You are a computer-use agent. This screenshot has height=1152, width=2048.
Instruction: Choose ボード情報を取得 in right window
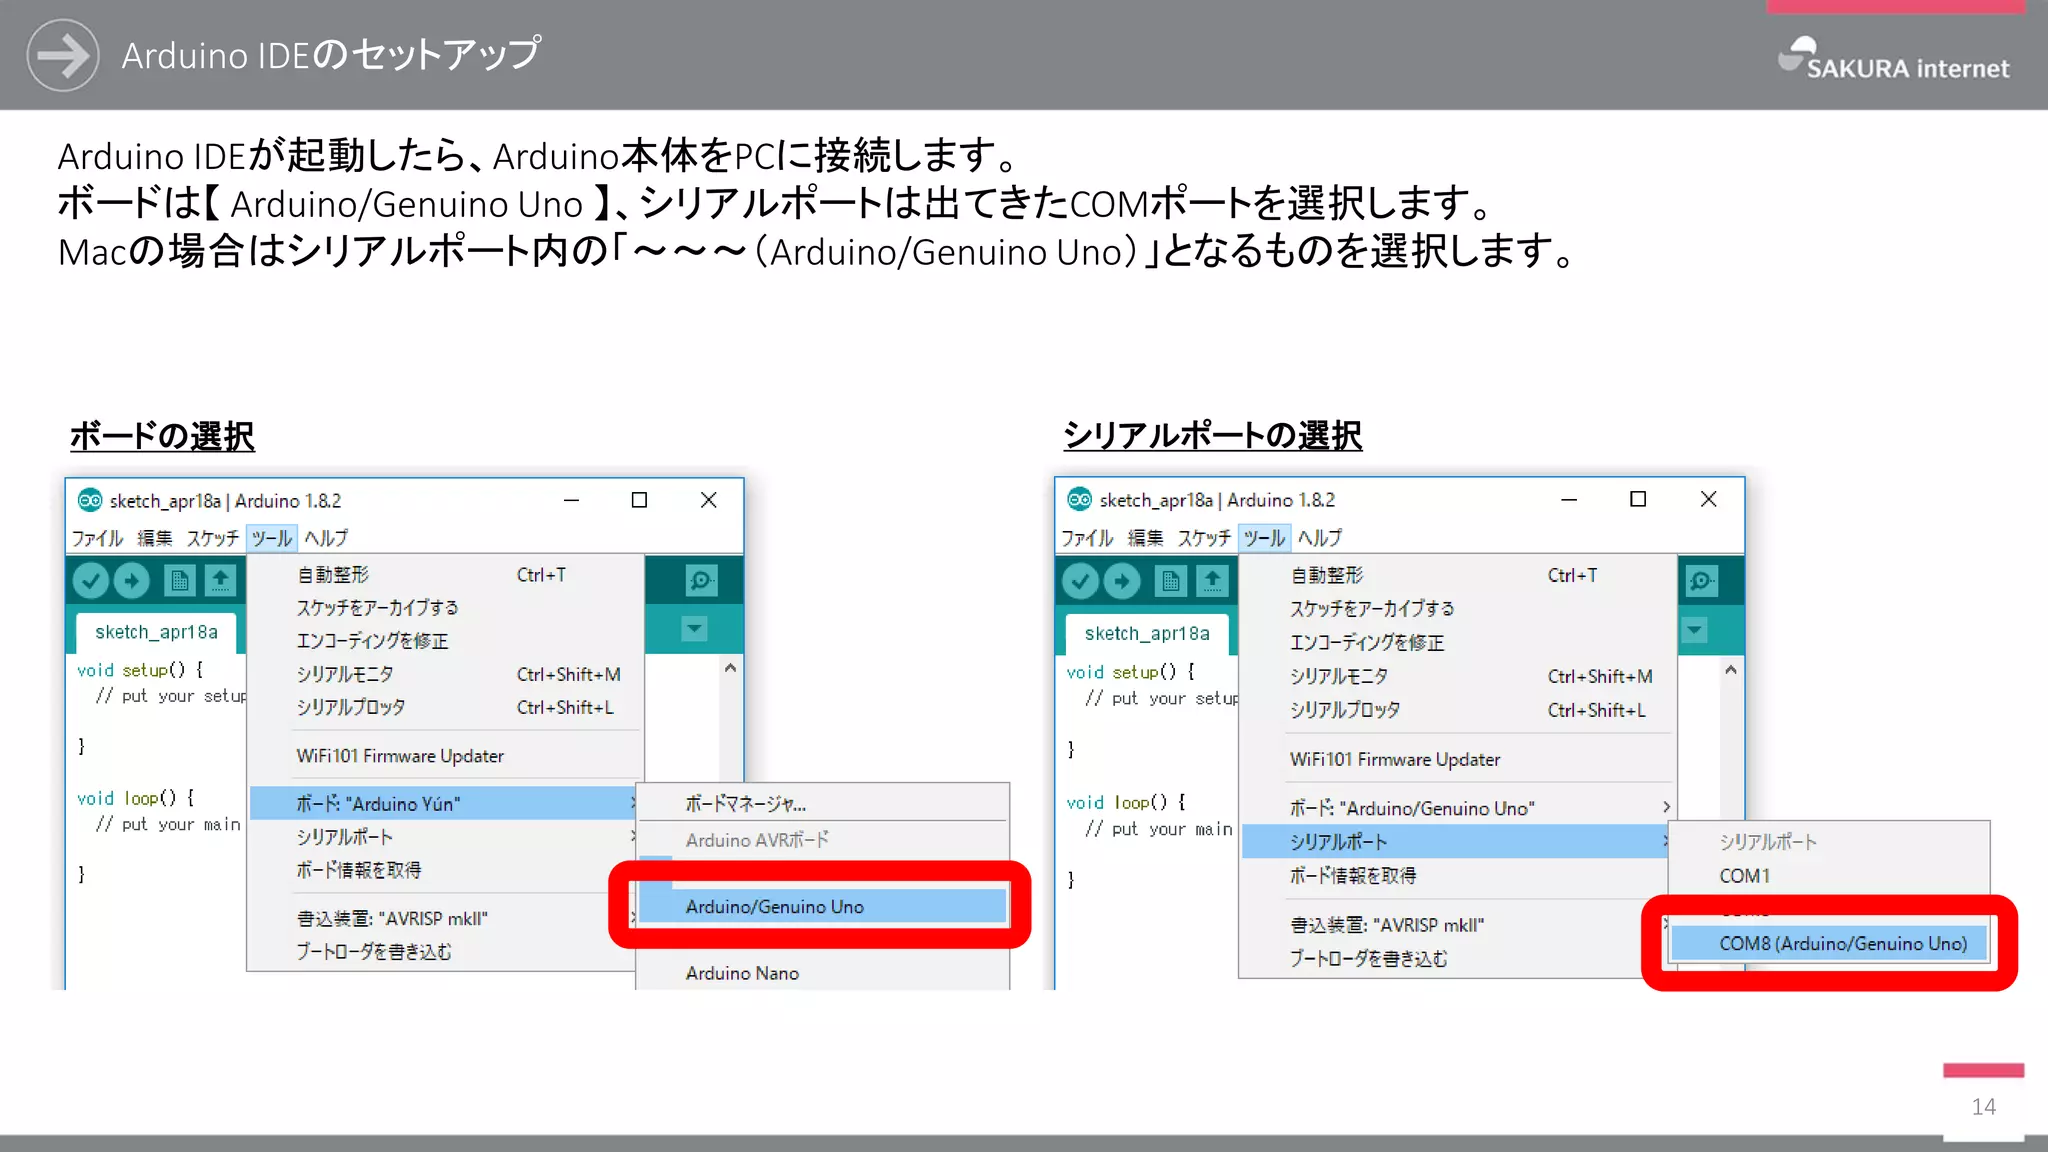(x=1457, y=875)
